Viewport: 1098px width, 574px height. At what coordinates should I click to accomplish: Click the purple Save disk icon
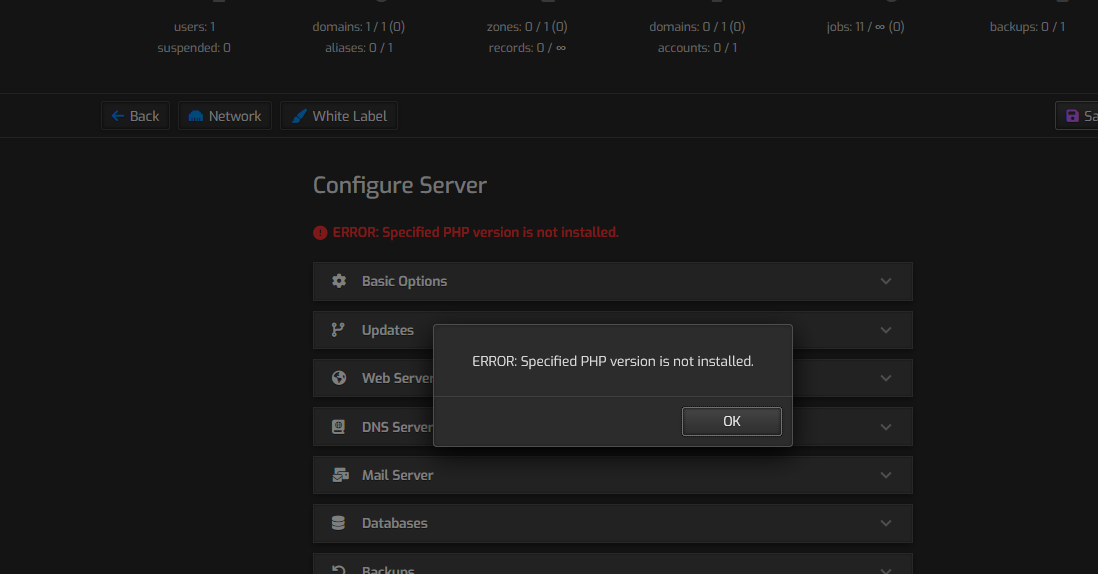click(x=1073, y=116)
